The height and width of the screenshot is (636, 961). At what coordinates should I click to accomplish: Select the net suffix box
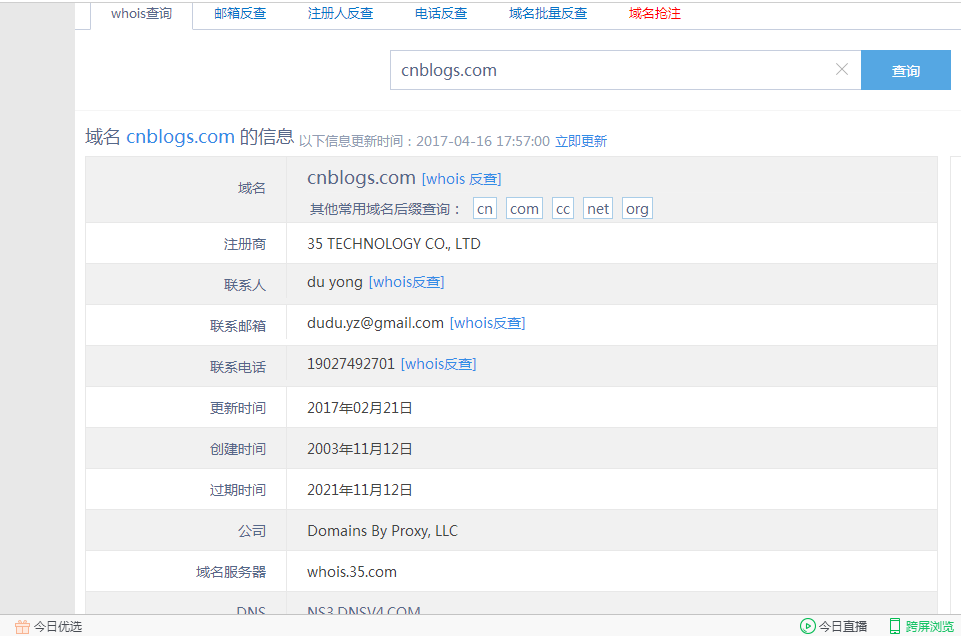[x=598, y=209]
